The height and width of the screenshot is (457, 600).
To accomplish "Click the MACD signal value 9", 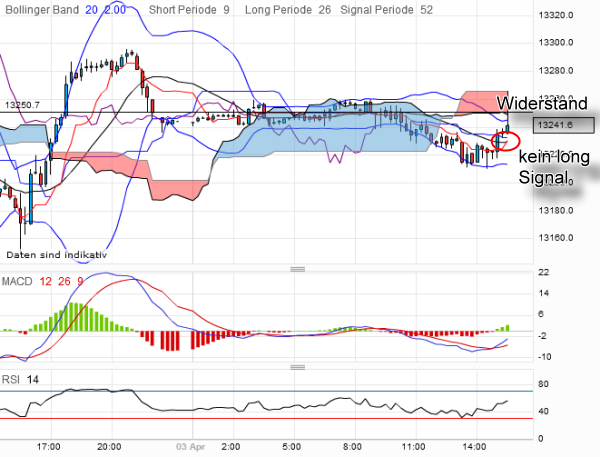I will point(80,282).
